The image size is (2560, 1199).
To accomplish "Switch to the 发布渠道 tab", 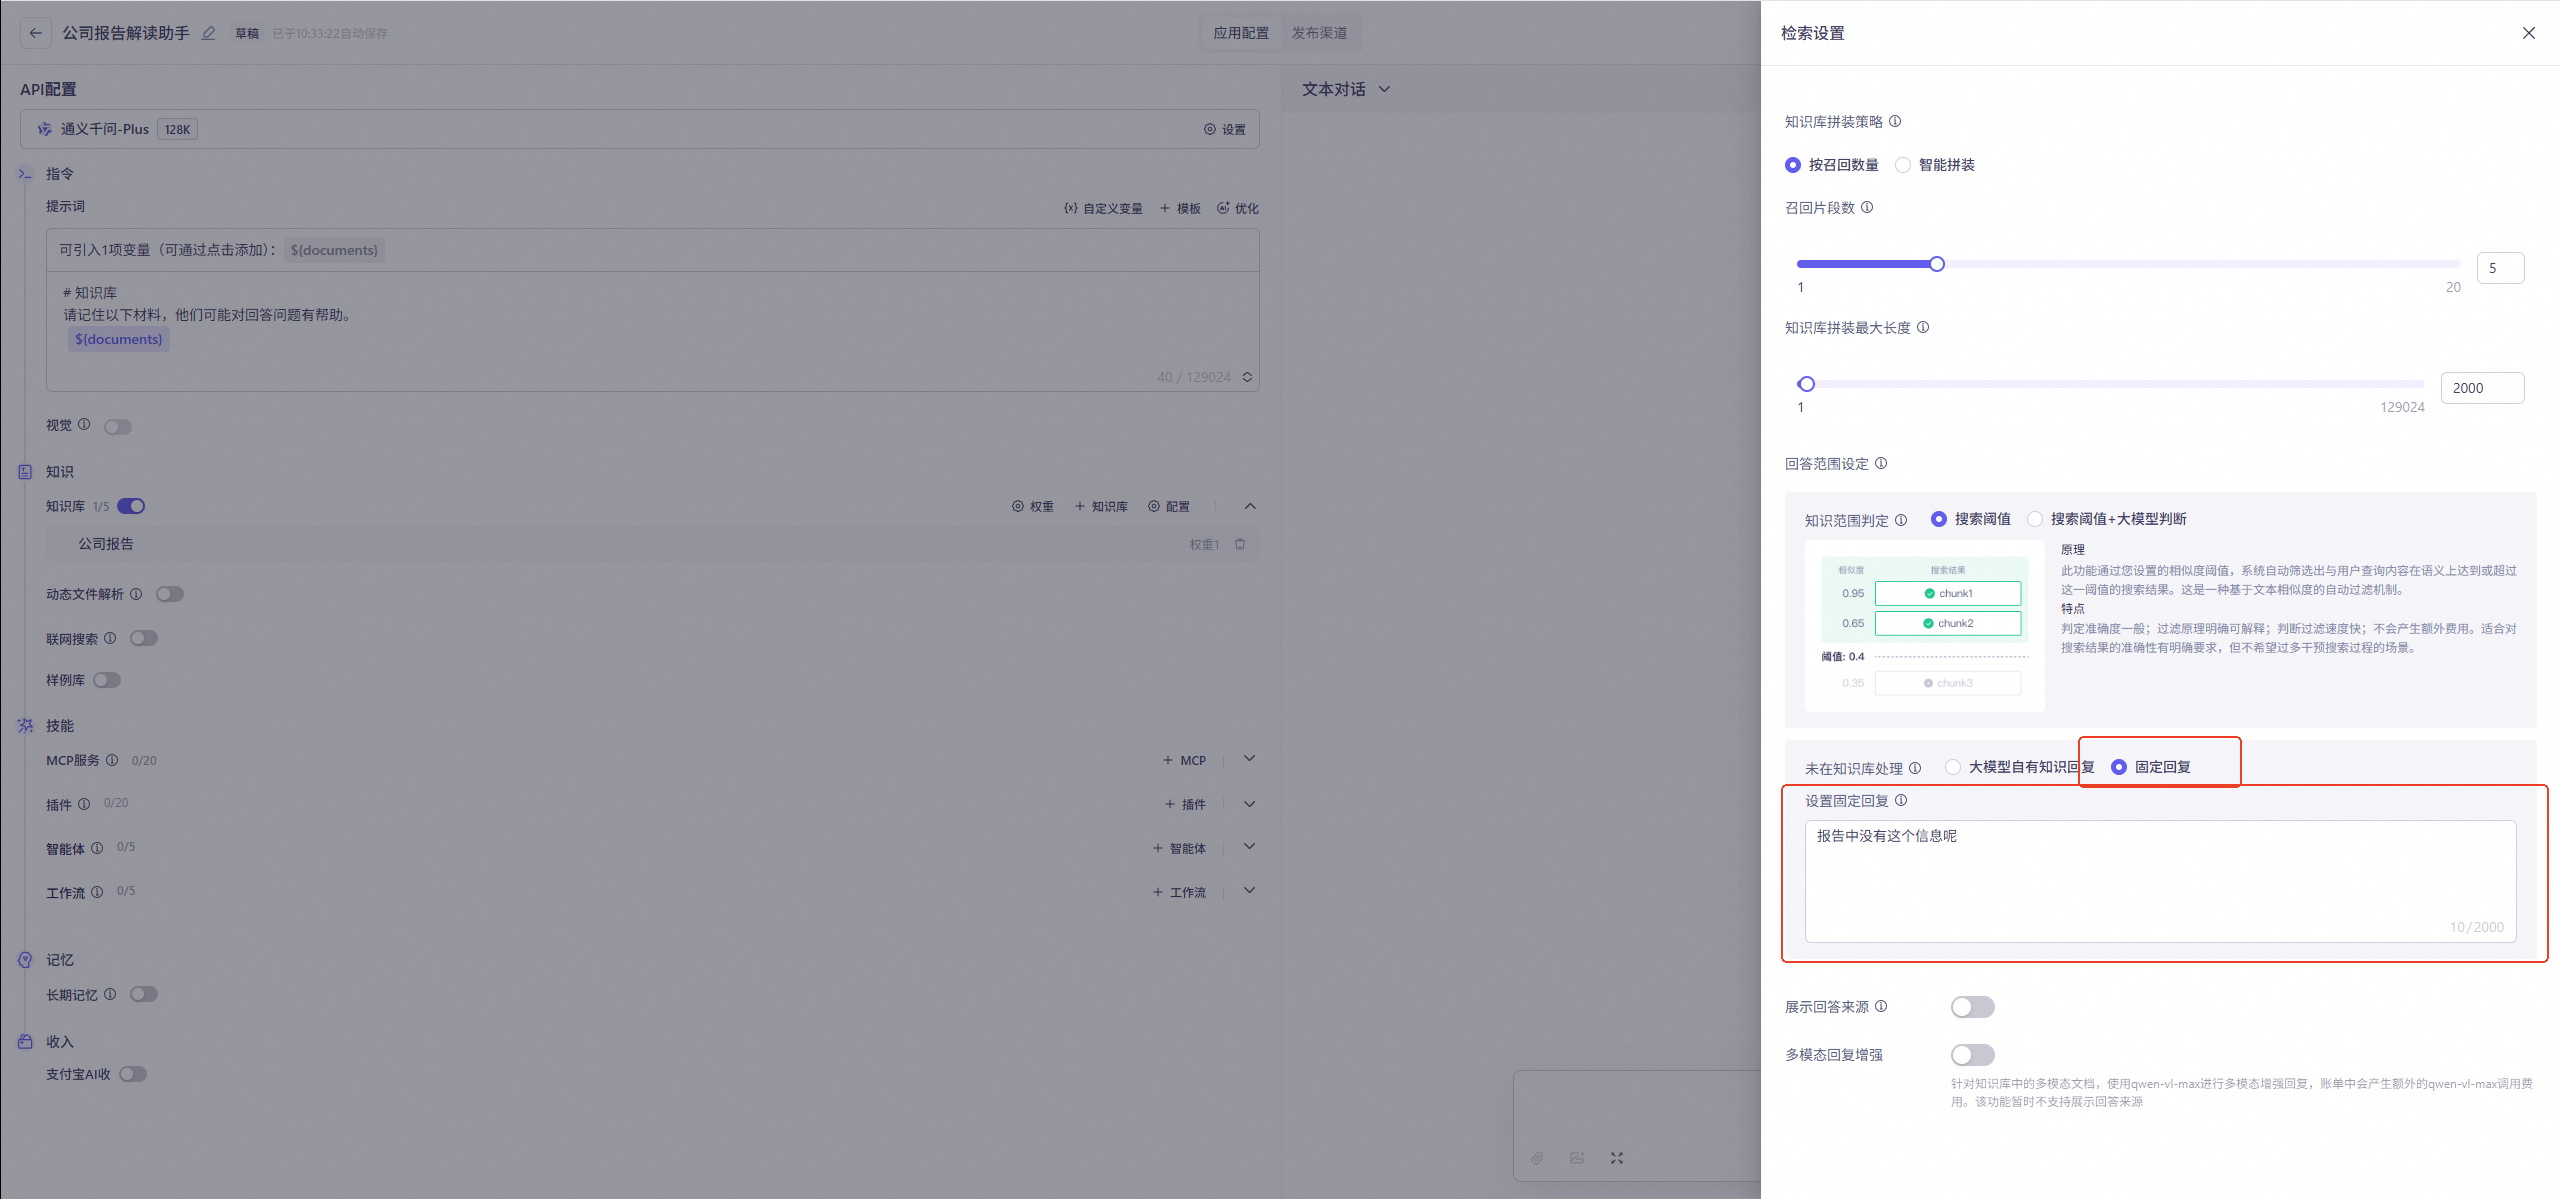I will 1319,33.
